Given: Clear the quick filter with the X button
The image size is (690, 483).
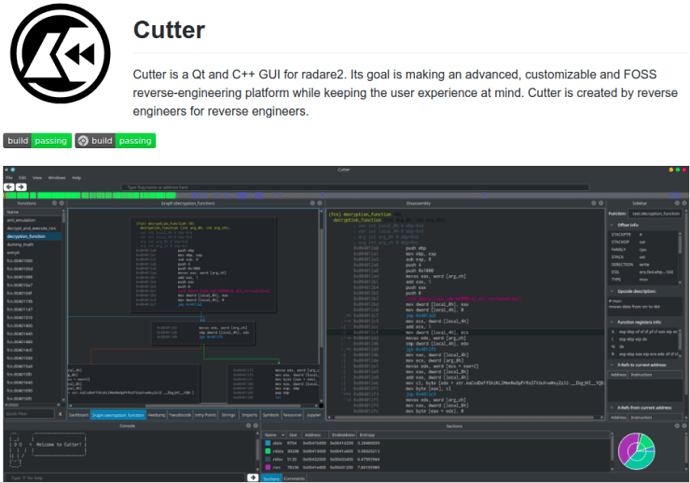Looking at the screenshot, I should 61,414.
